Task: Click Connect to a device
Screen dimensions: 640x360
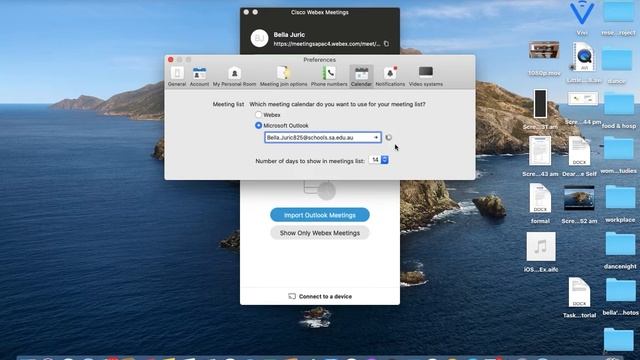Action: [320, 296]
